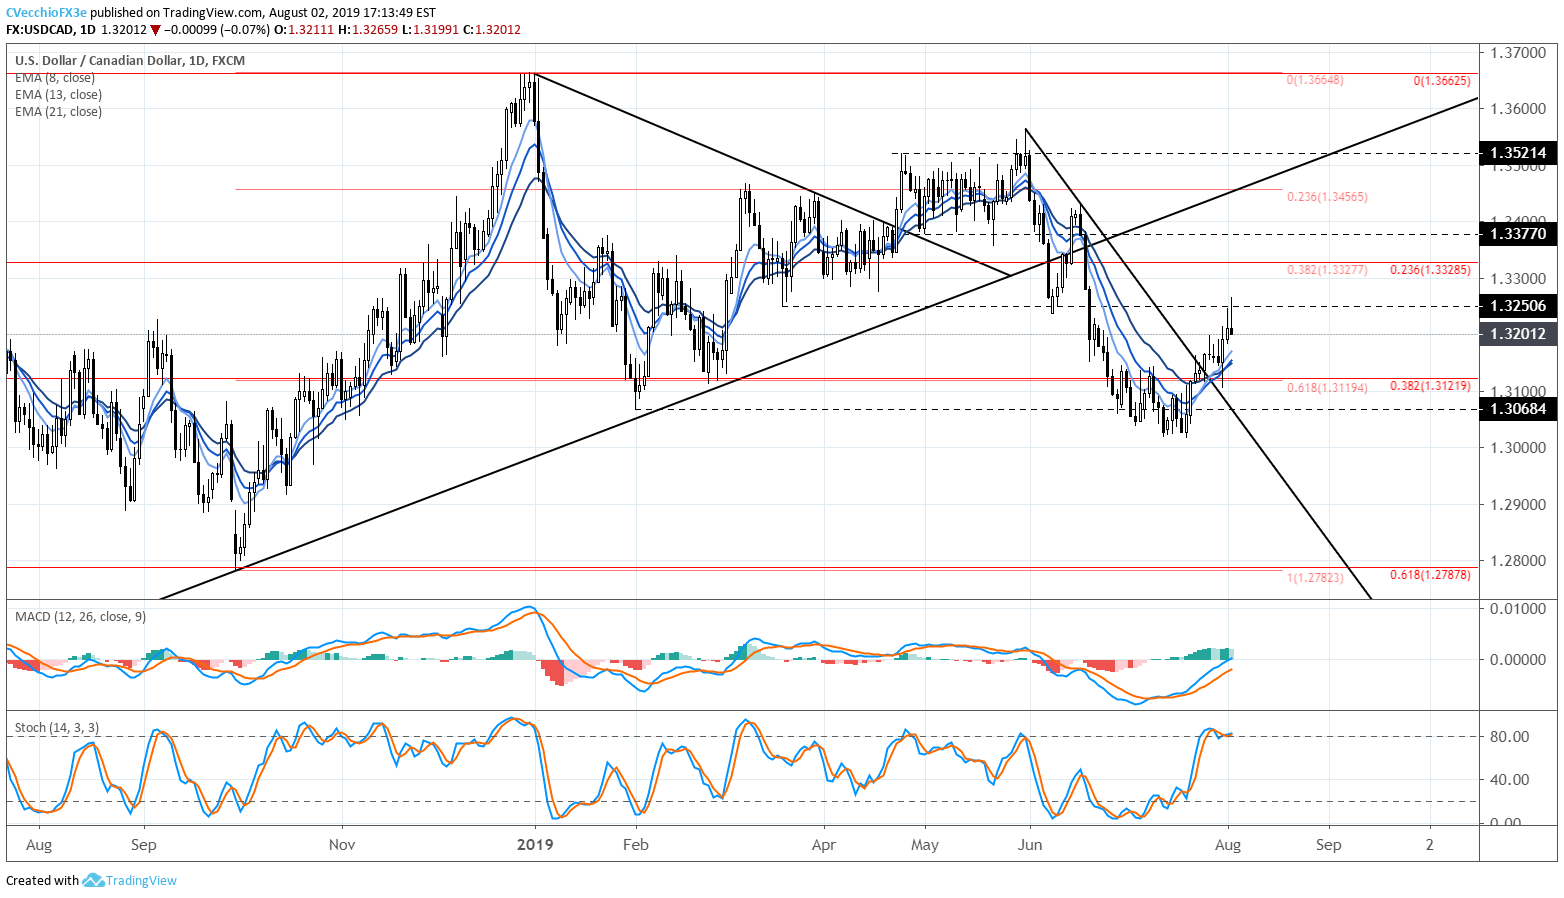Image resolution: width=1564 pixels, height=898 pixels.
Task: Click the 0.236(1.33285) Fibonacci label
Action: [x=1431, y=270]
